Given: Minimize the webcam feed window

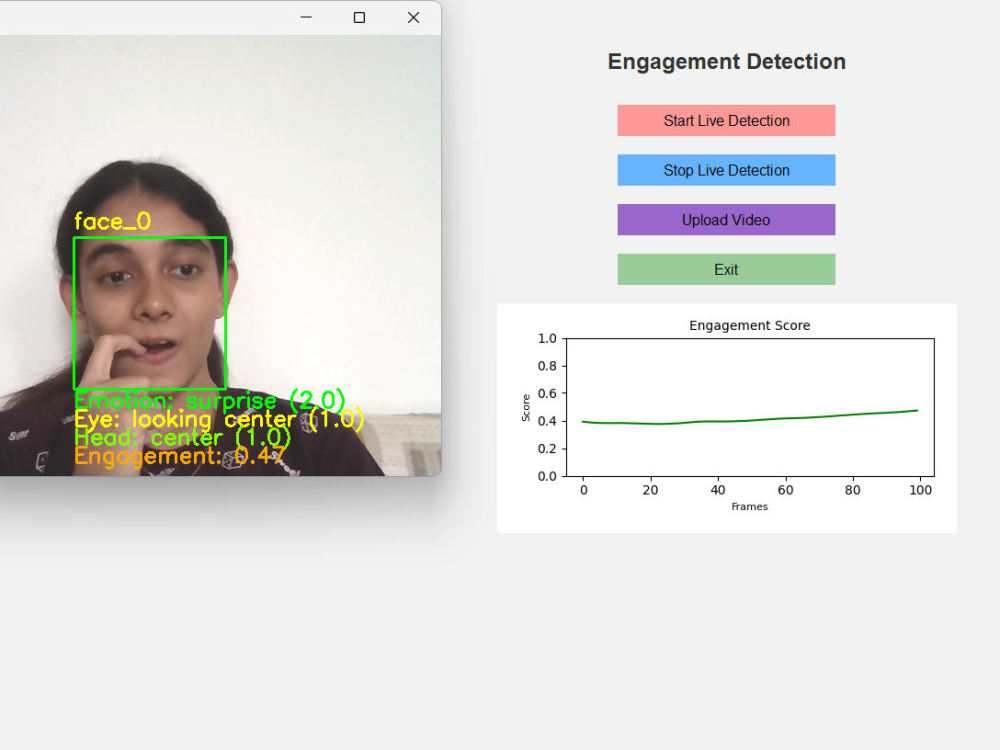Looking at the screenshot, I should click(306, 17).
